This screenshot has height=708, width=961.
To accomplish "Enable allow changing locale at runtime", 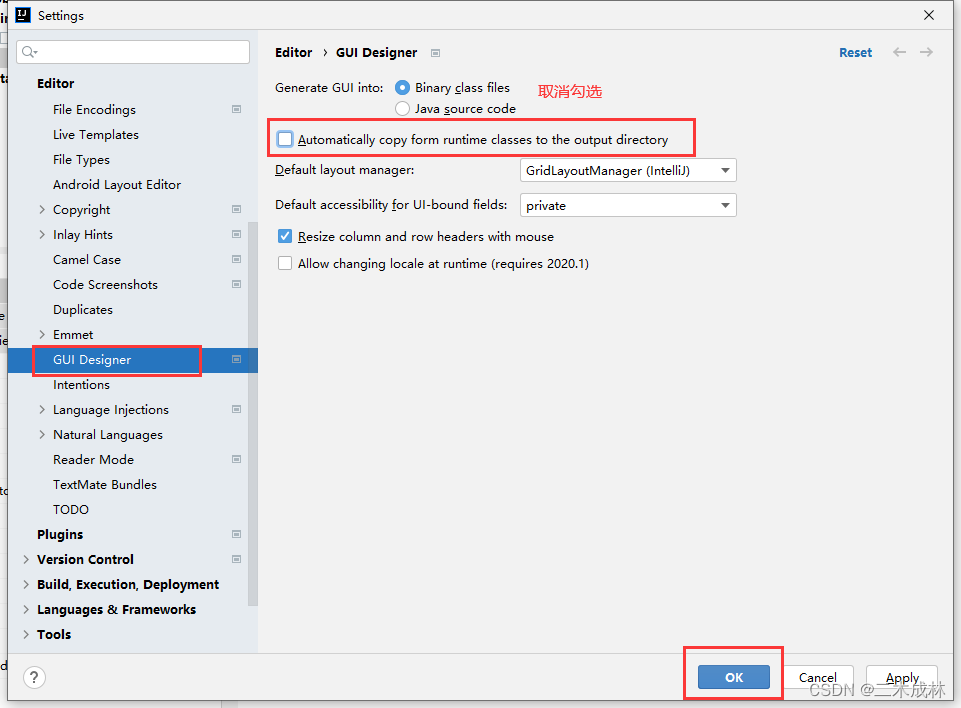I will (286, 263).
